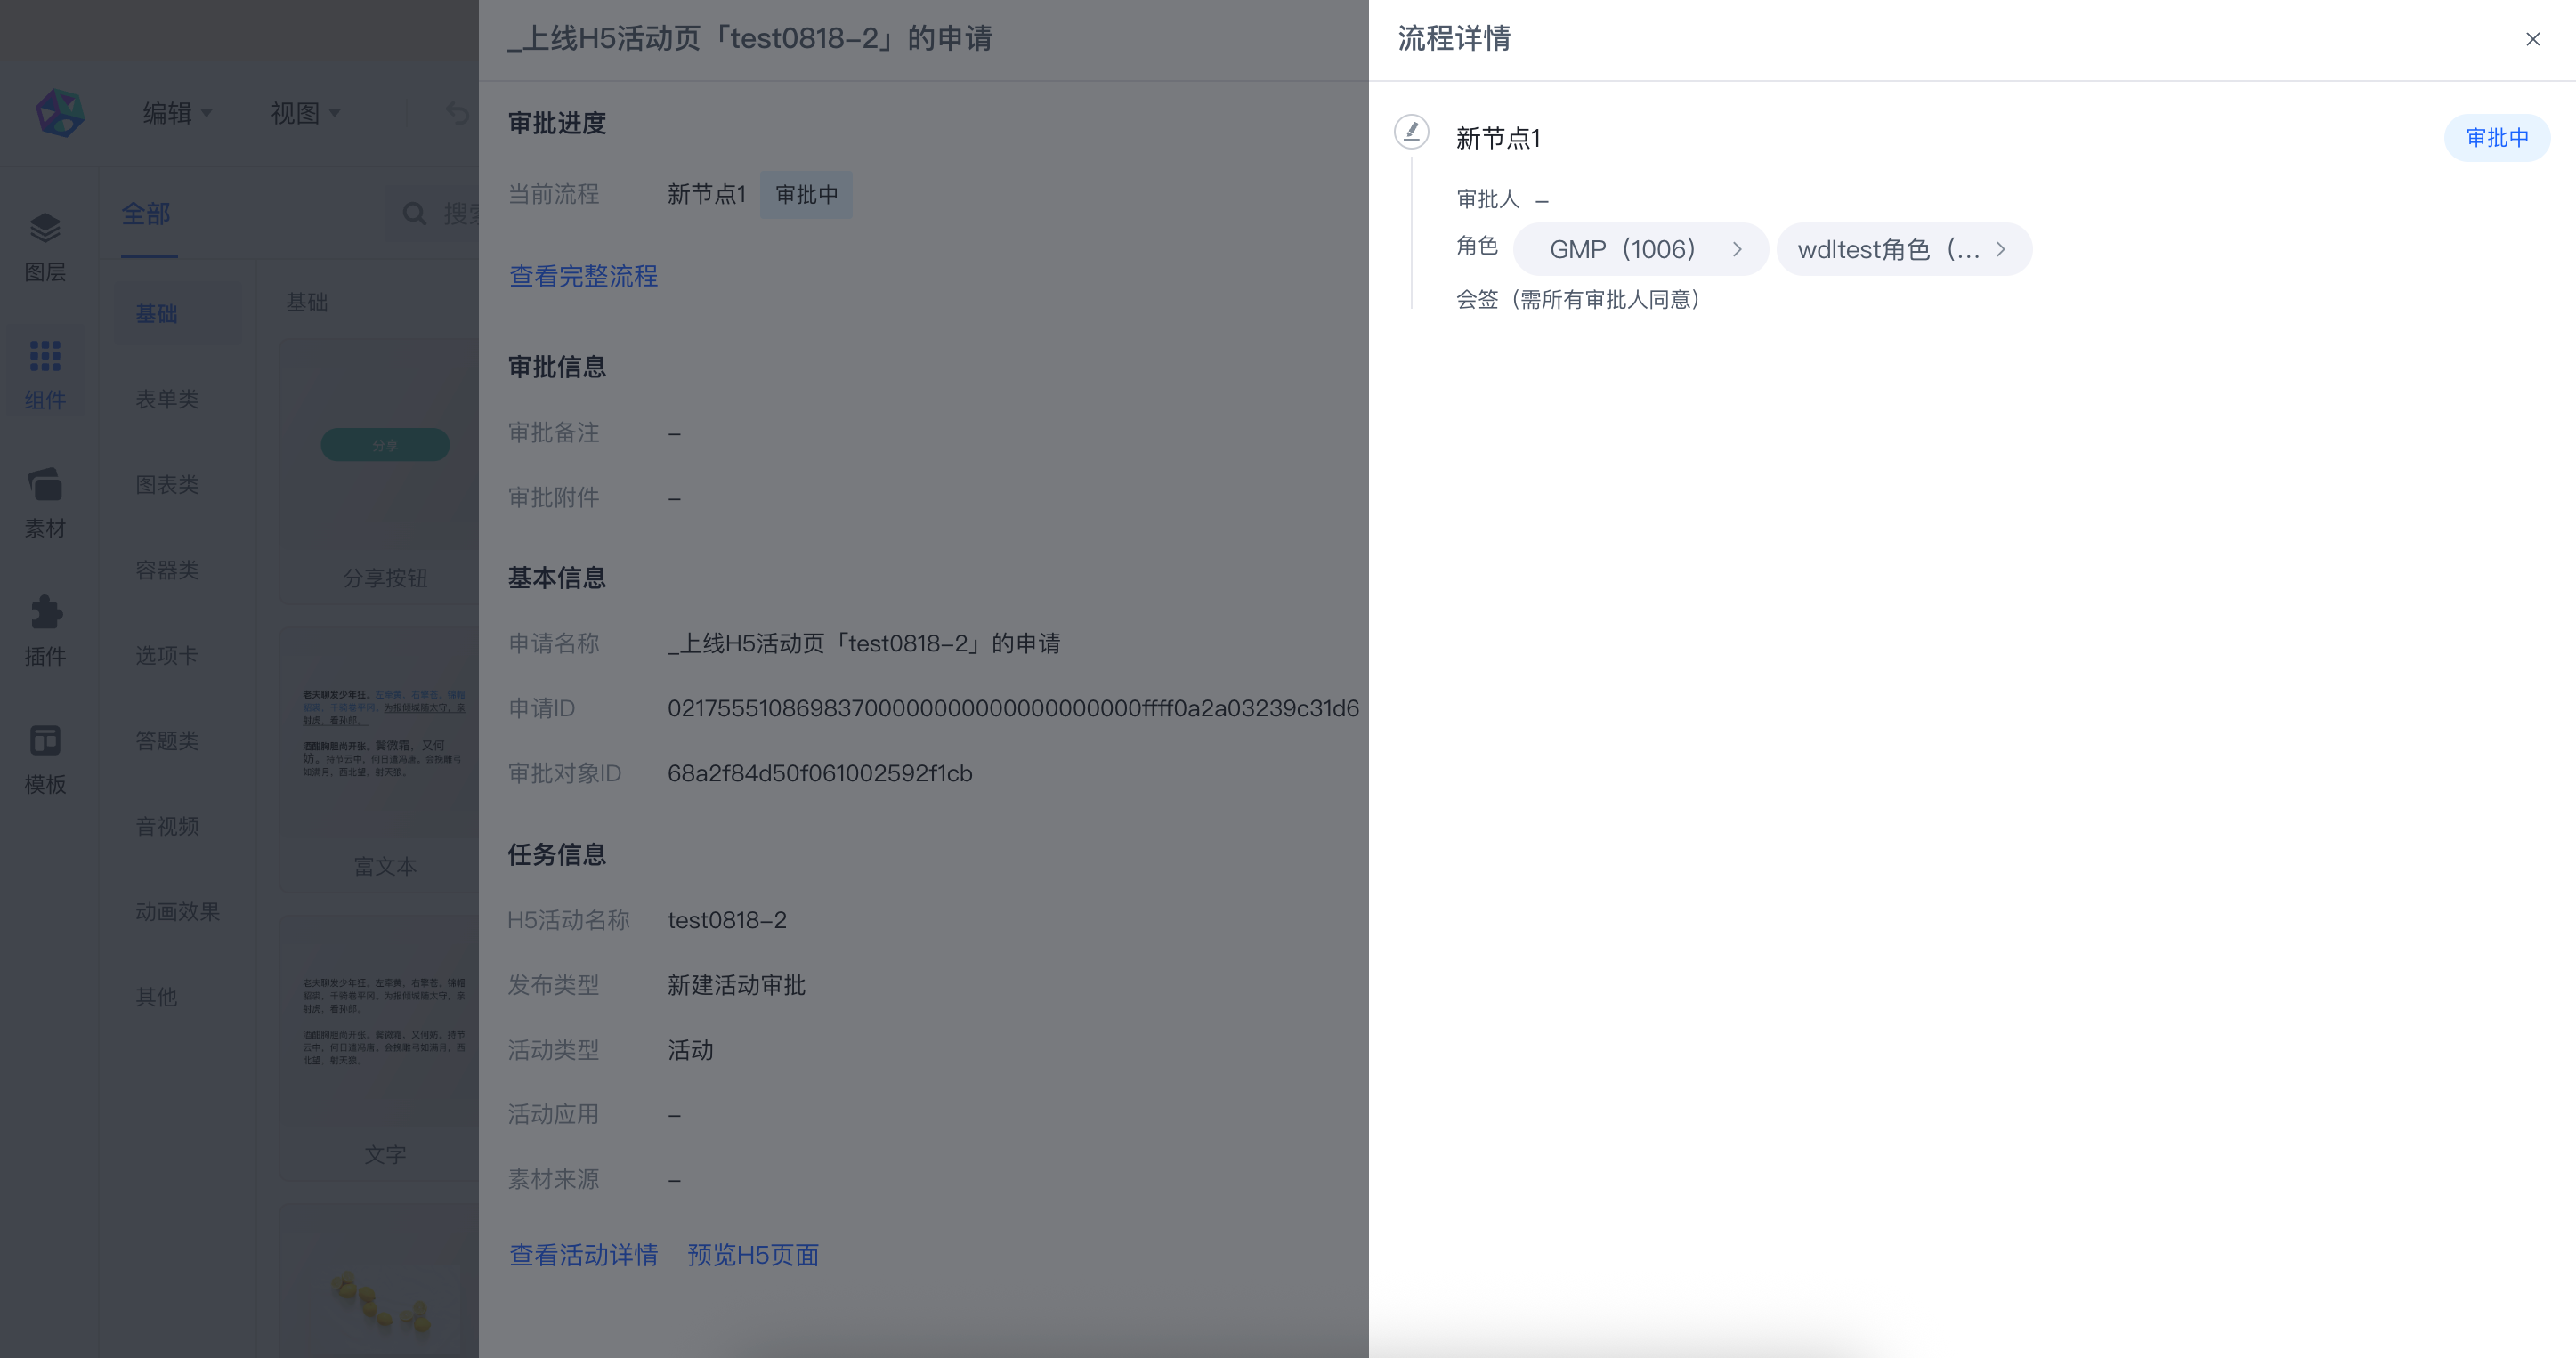
Task: Click the app logo icon
Action: coord(60,113)
